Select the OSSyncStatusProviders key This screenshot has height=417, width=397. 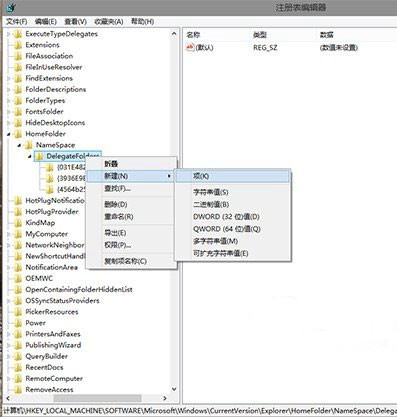coord(62,301)
